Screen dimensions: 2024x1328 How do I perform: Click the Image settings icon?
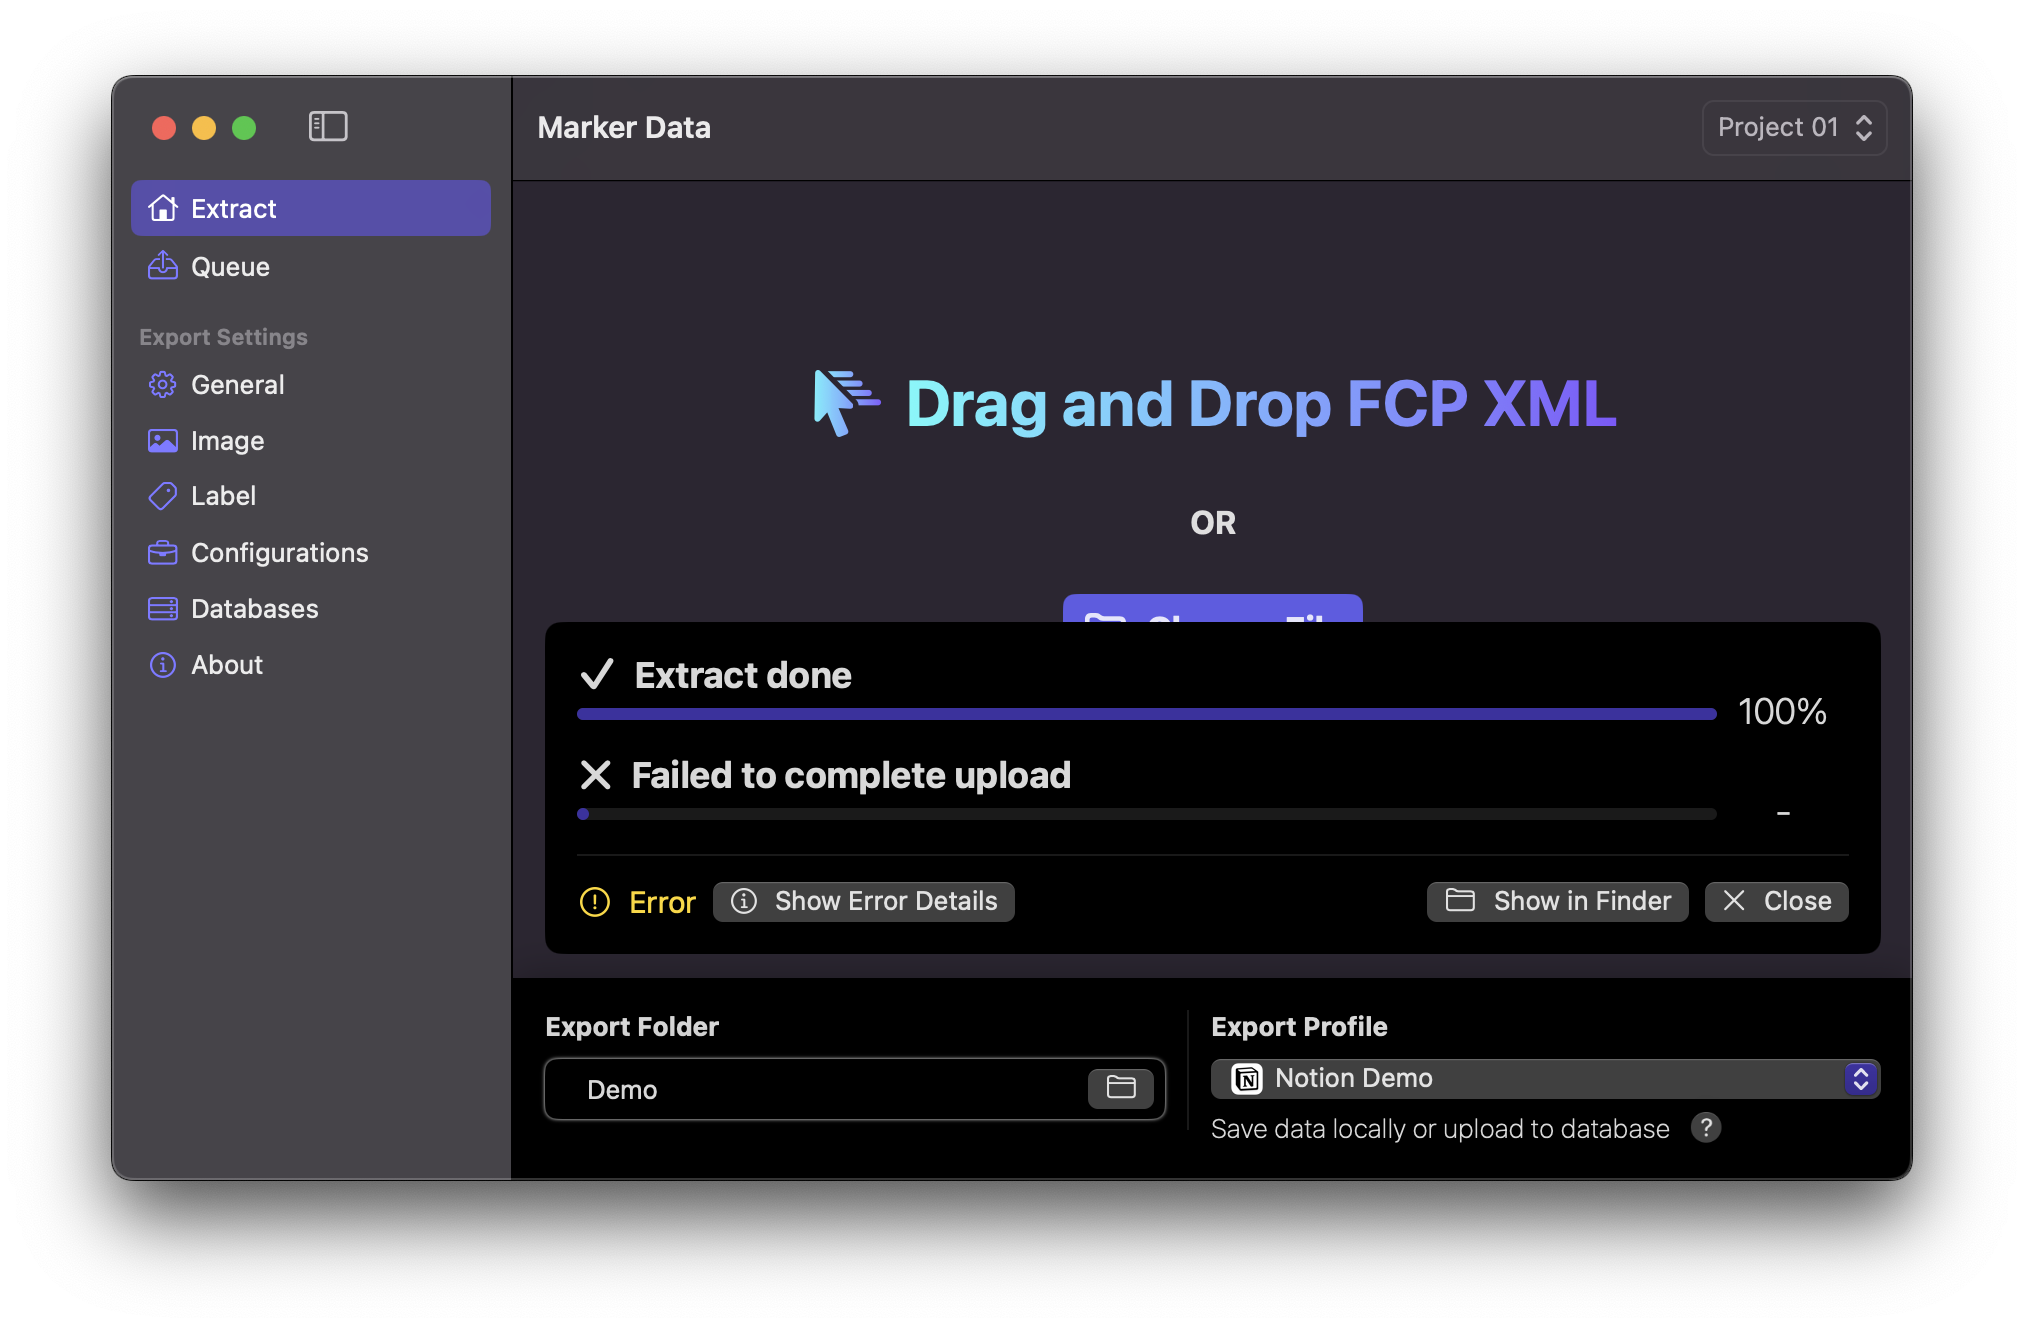pyautogui.click(x=162, y=440)
